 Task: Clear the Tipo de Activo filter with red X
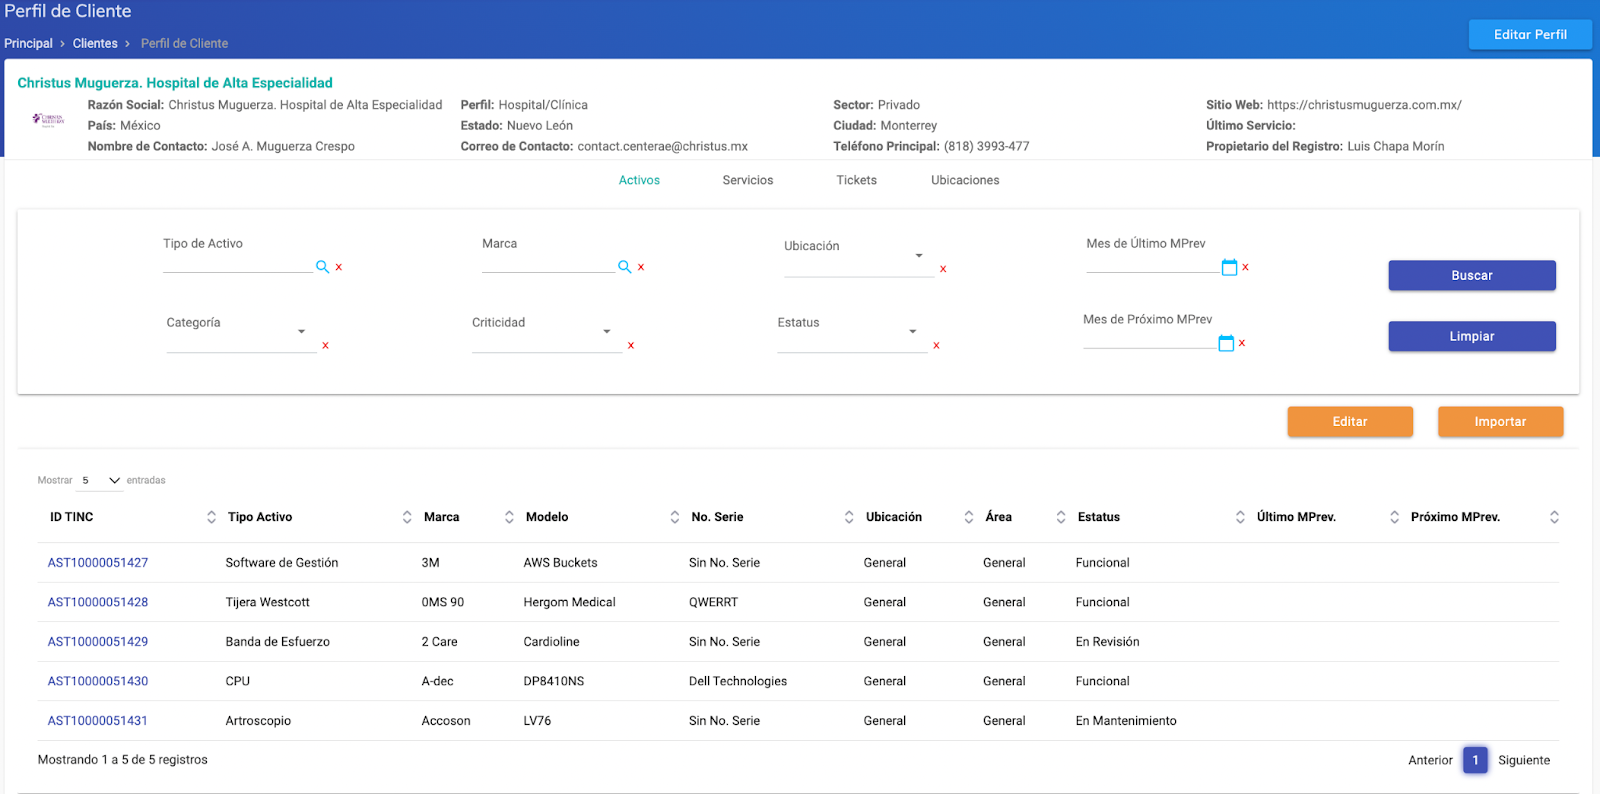[x=339, y=267]
